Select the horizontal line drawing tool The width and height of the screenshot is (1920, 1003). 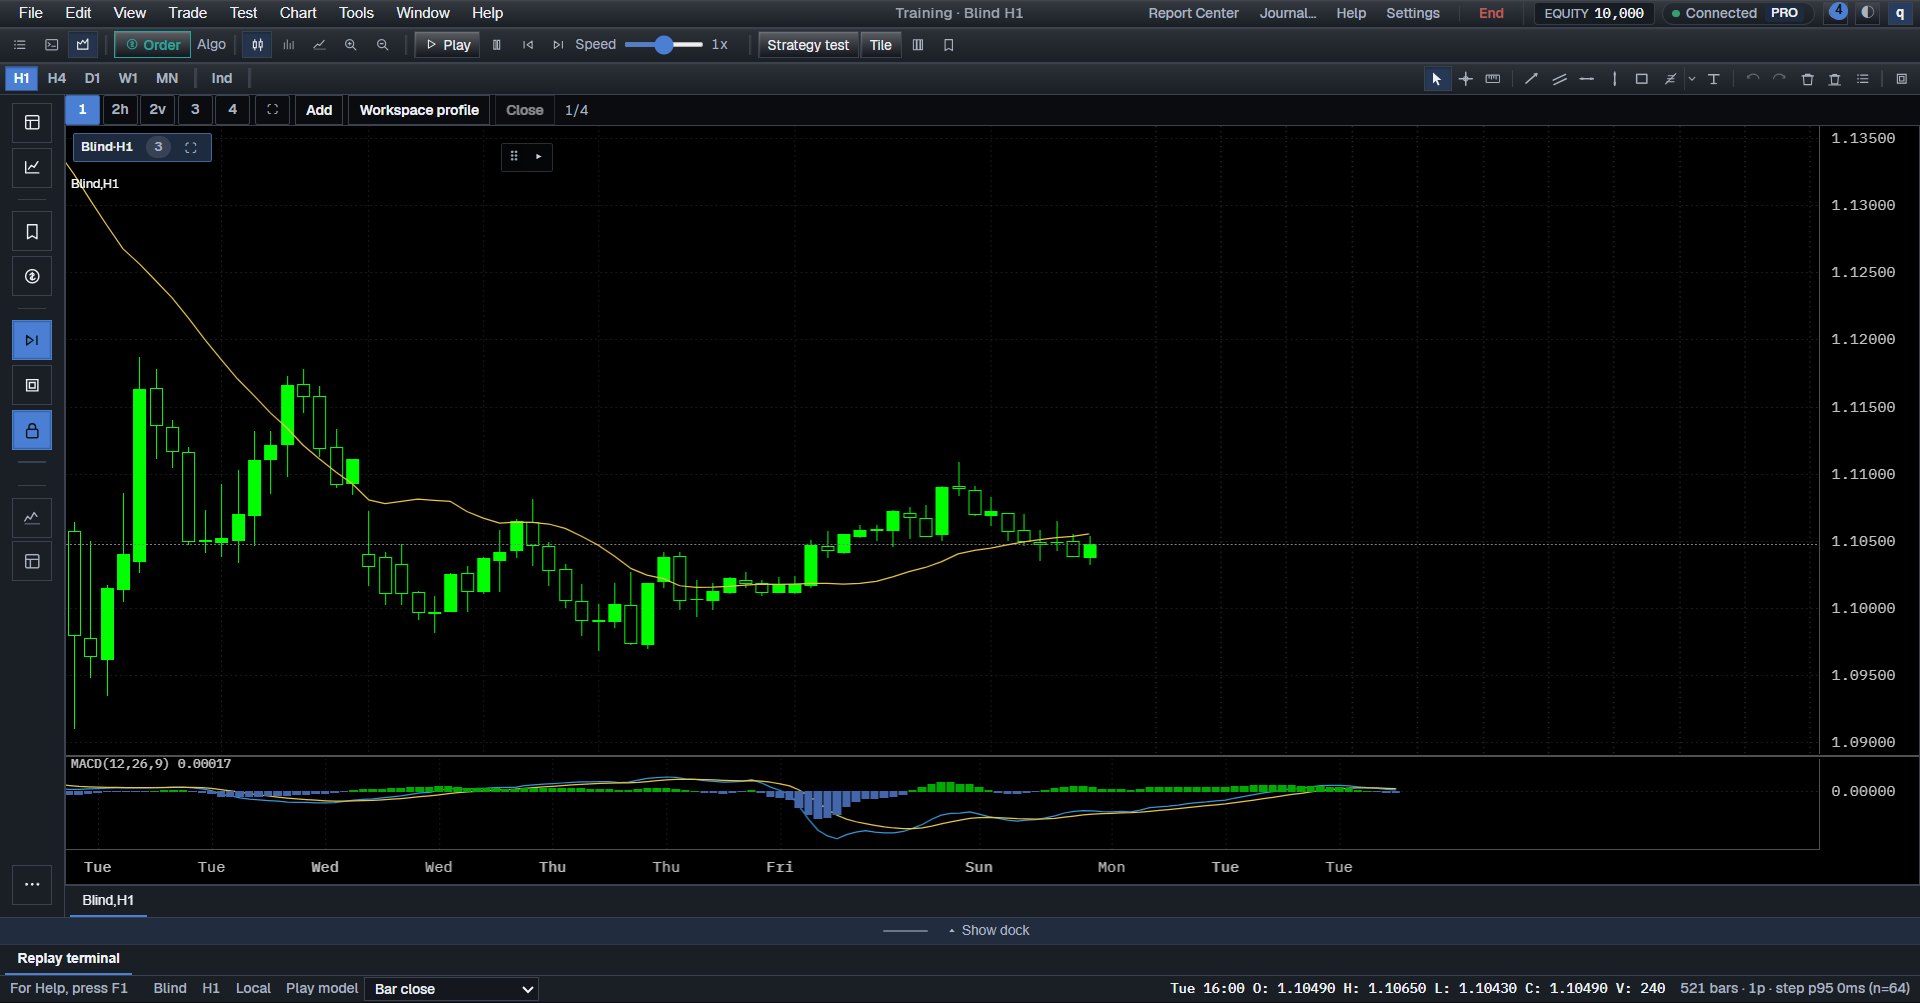point(1587,79)
